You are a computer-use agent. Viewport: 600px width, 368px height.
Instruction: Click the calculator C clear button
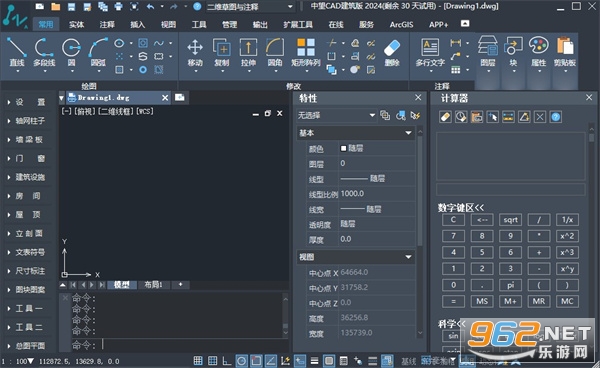(x=453, y=220)
